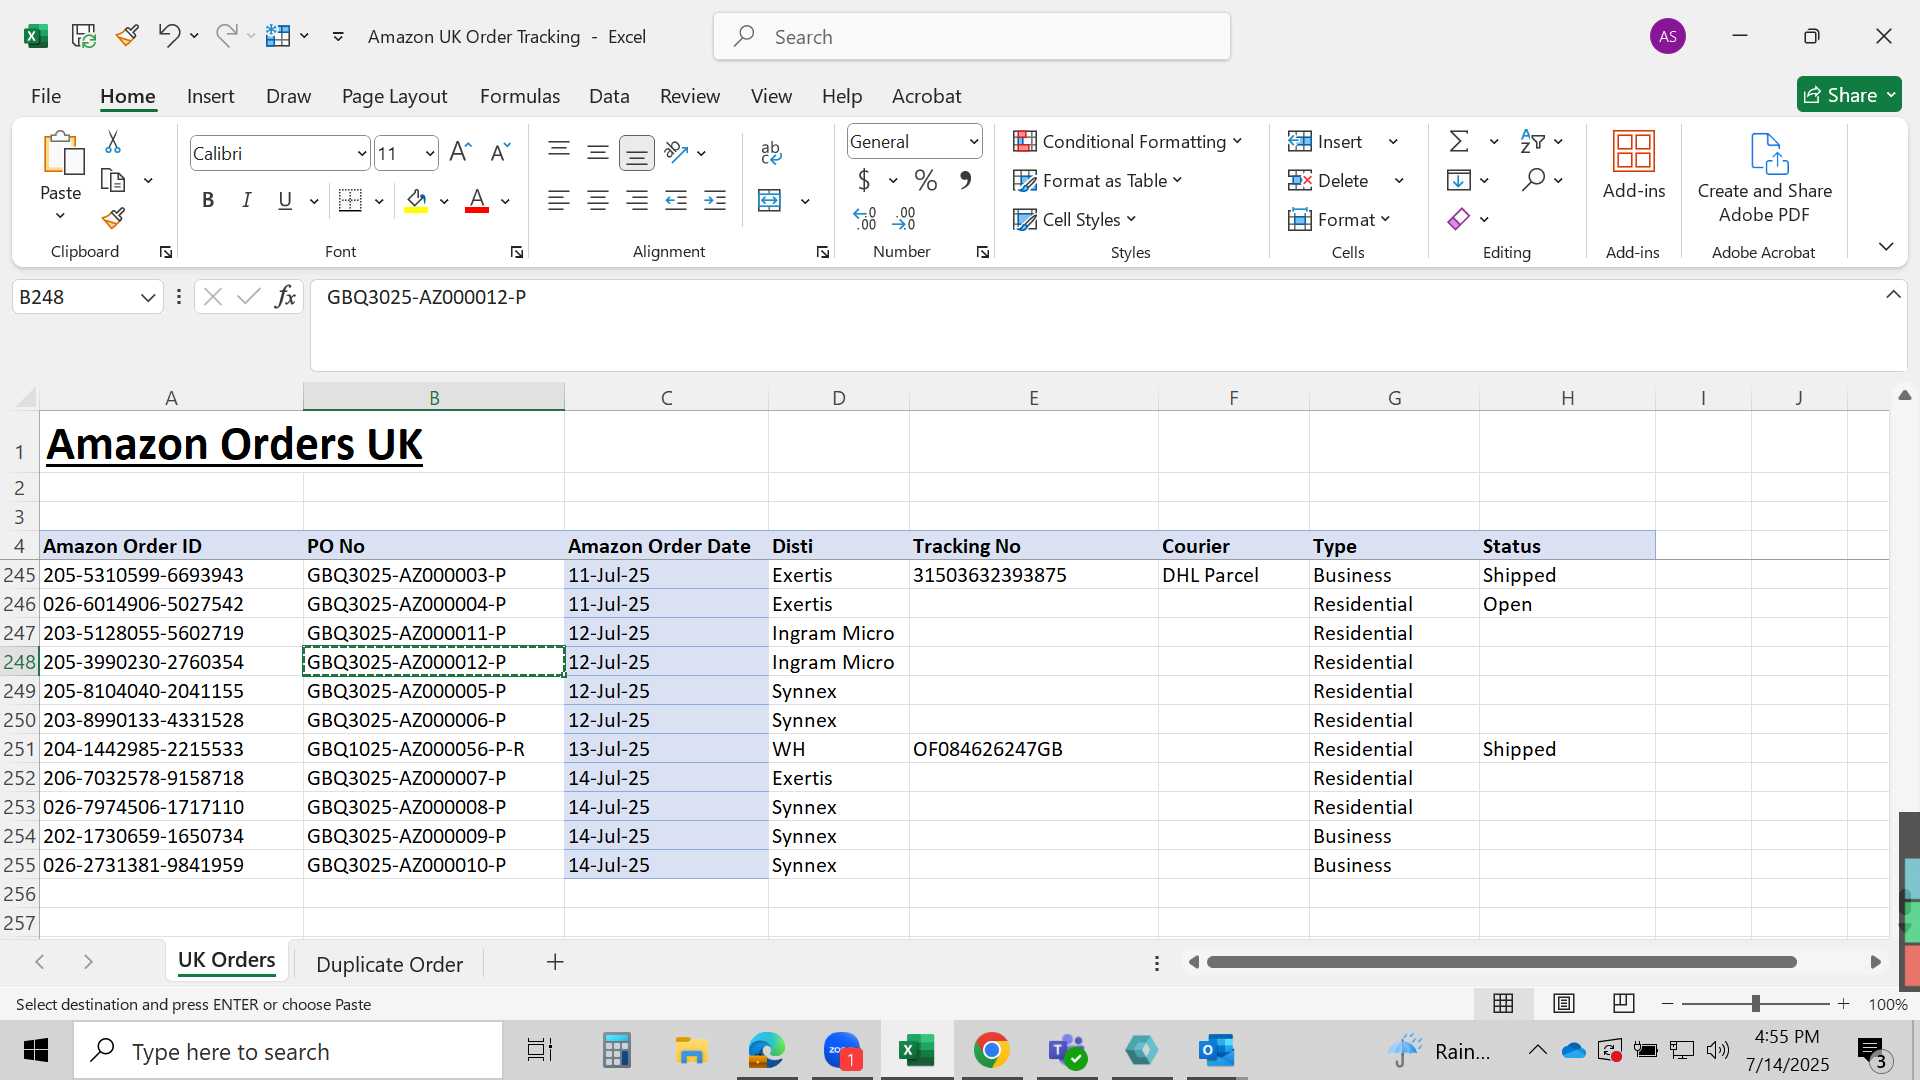
Task: Toggle Middle Align vertical alignment
Action: coord(598,152)
